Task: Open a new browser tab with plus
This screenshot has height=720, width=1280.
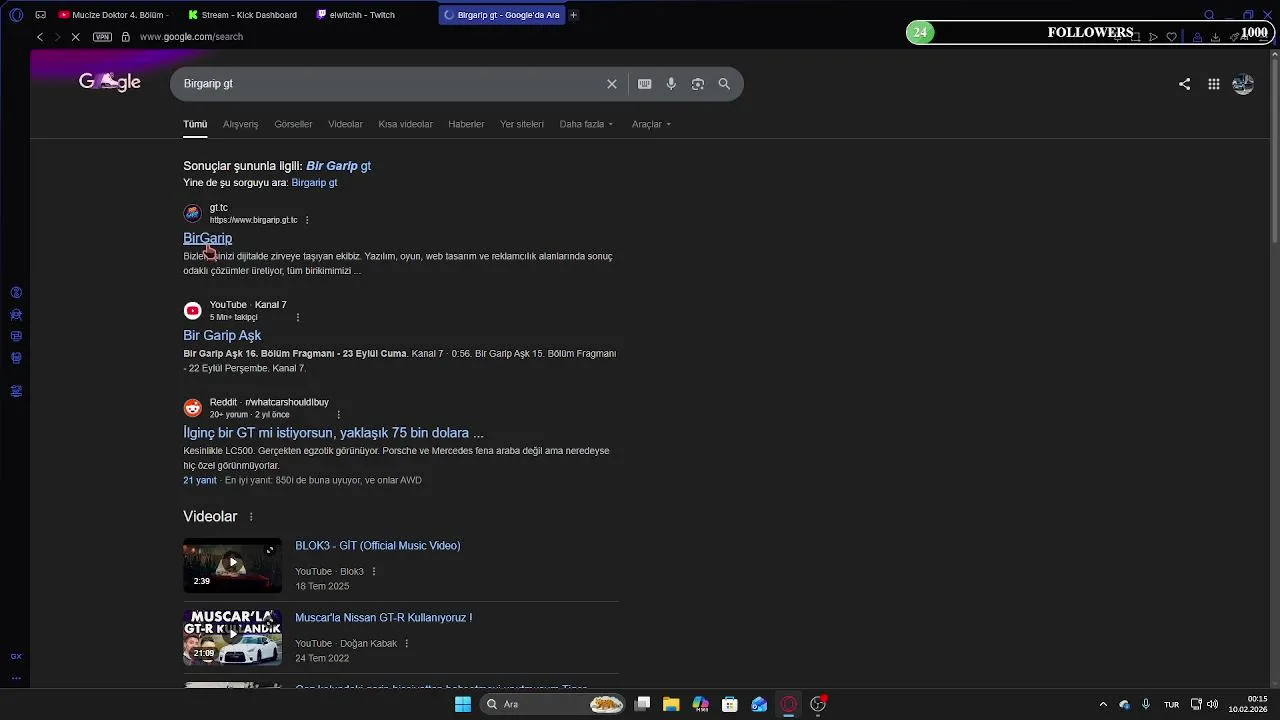Action: click(574, 15)
